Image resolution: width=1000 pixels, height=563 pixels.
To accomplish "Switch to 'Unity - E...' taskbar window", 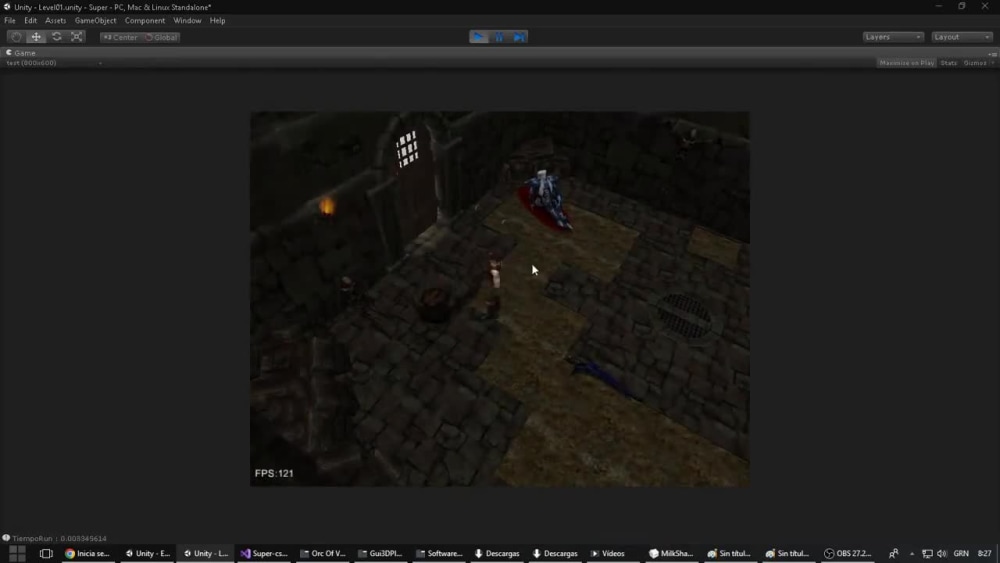I will [x=148, y=553].
